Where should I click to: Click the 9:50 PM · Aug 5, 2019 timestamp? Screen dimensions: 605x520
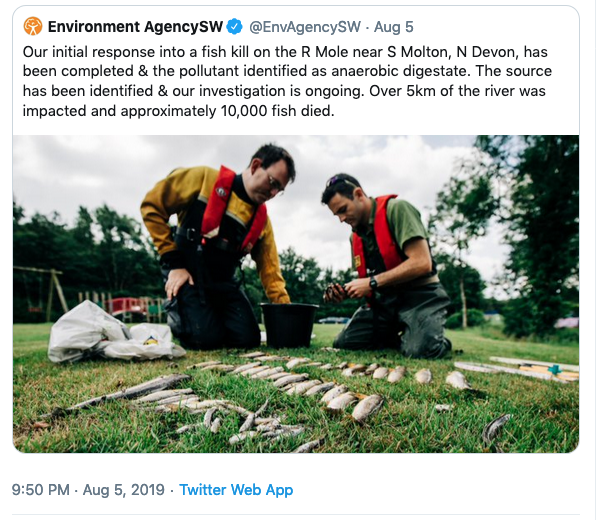pos(86,490)
